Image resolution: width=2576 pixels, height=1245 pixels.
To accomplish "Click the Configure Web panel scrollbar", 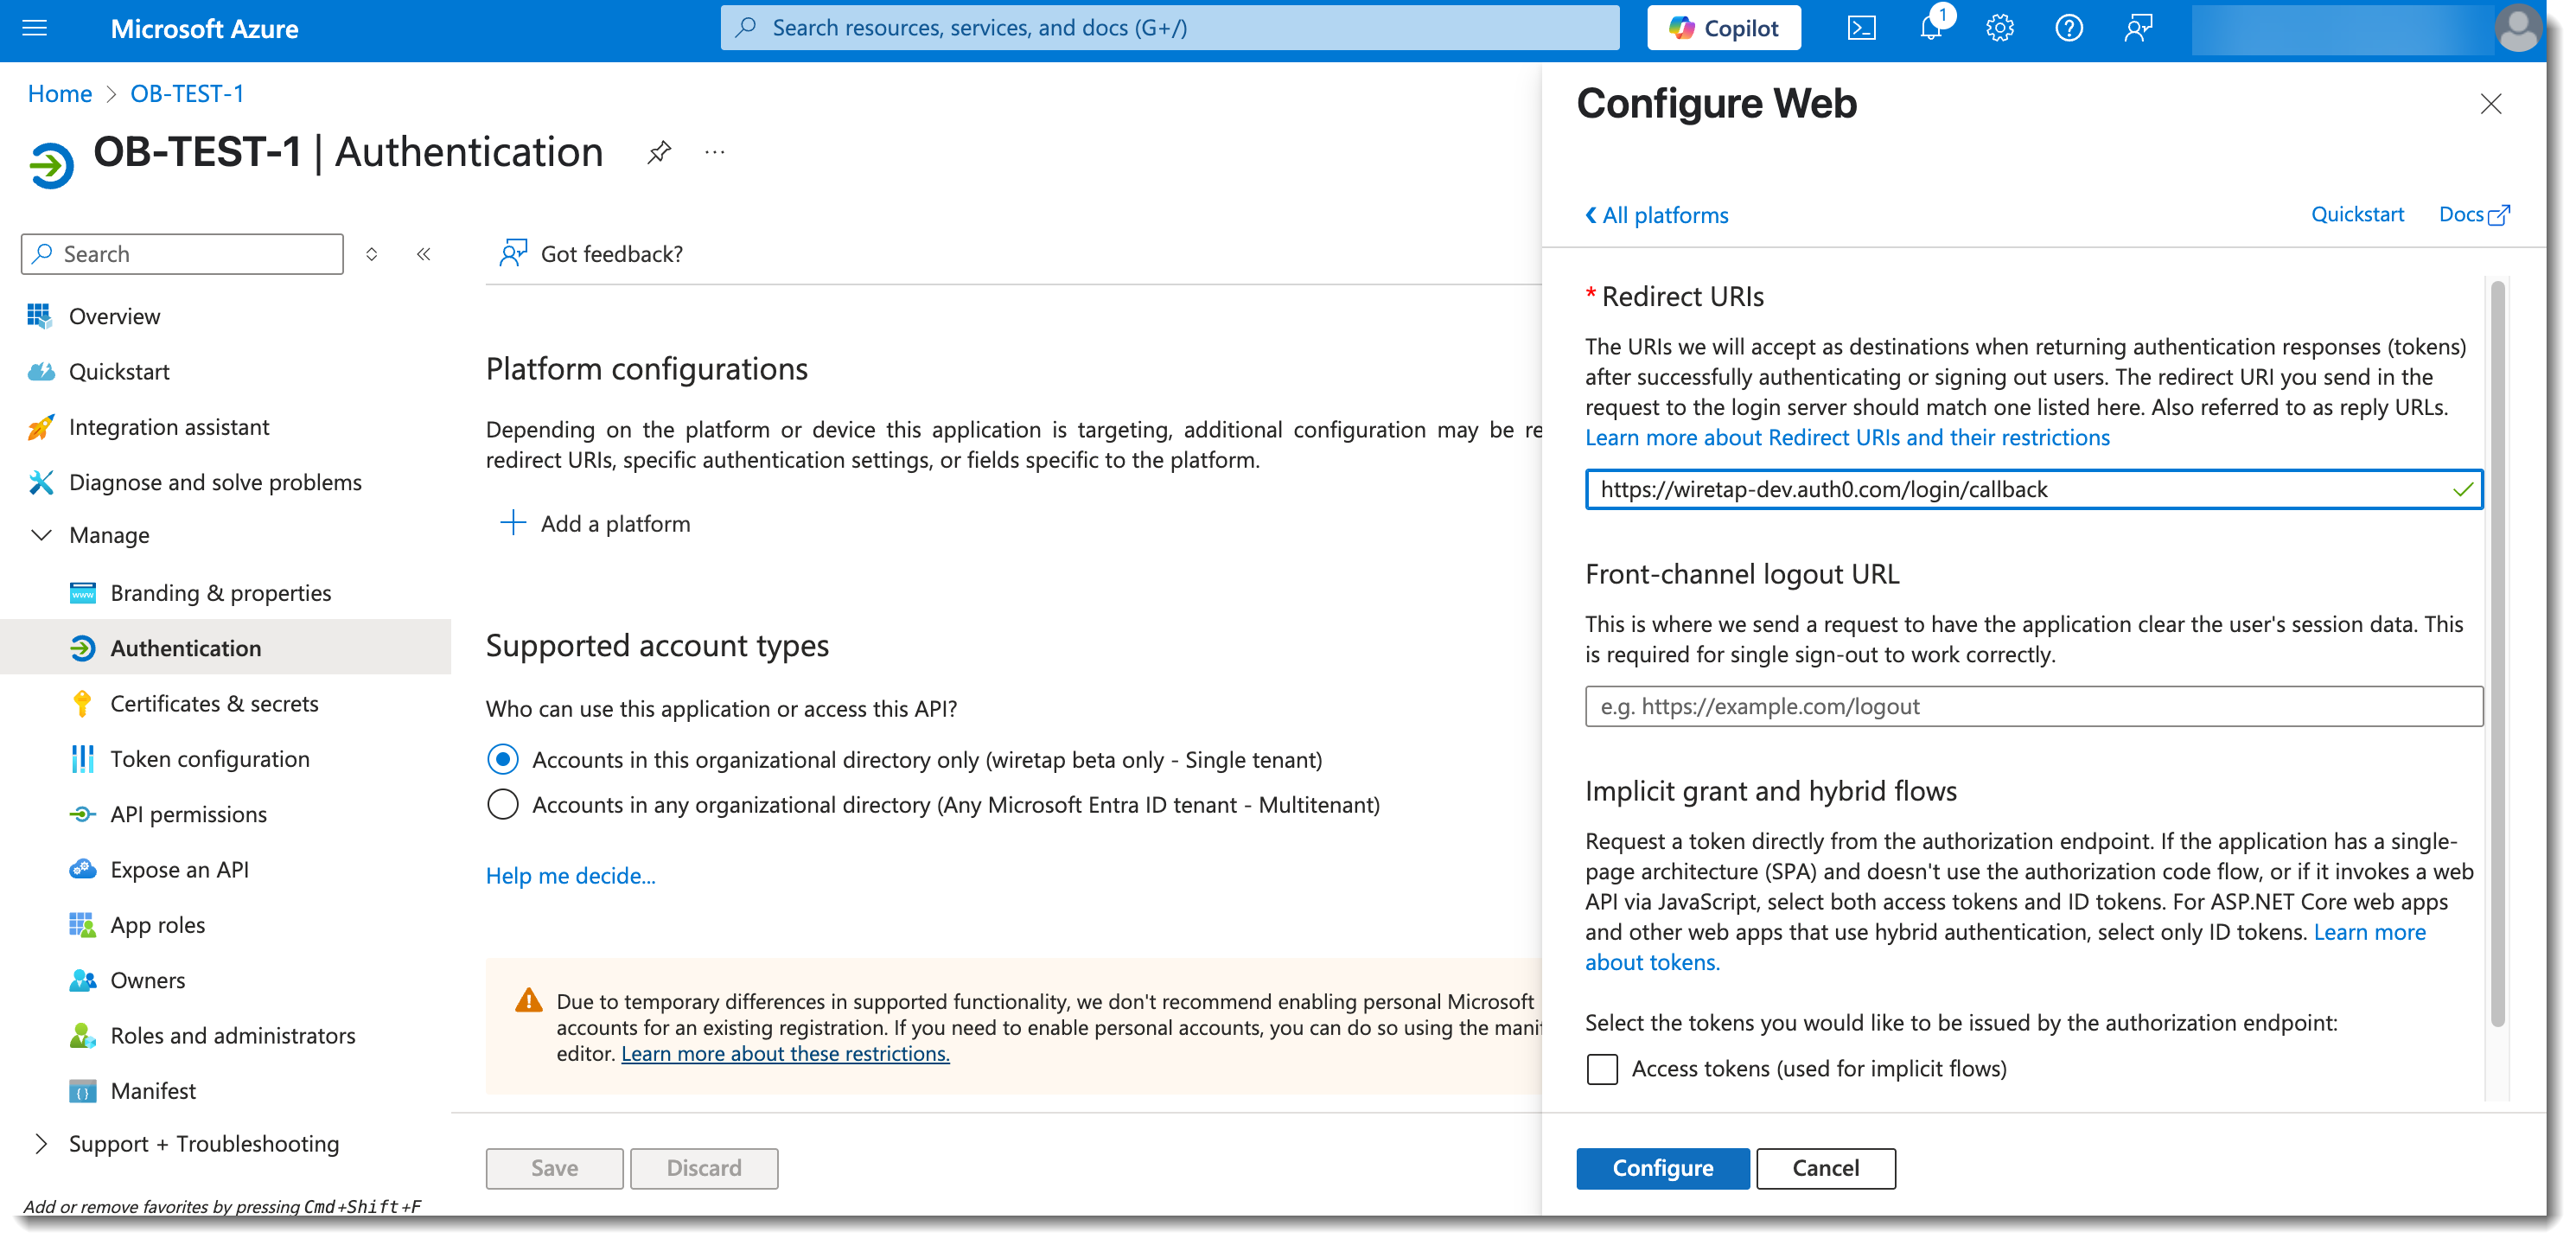I will pos(2497,650).
